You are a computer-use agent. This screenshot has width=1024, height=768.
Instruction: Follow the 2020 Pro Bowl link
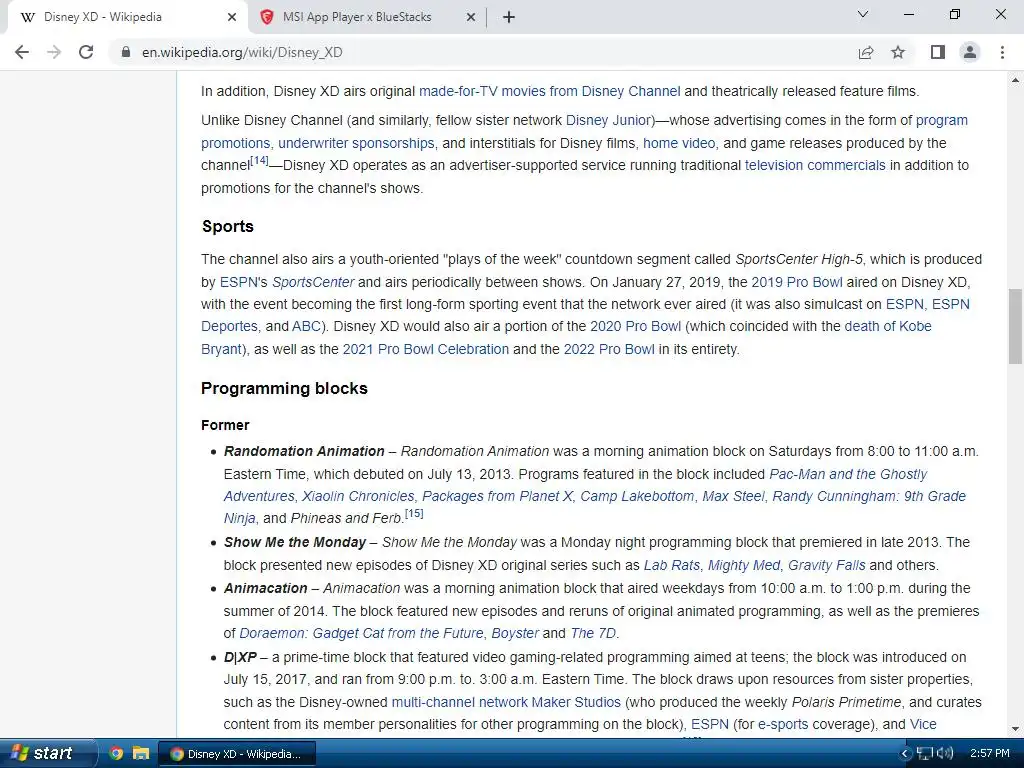(x=635, y=326)
